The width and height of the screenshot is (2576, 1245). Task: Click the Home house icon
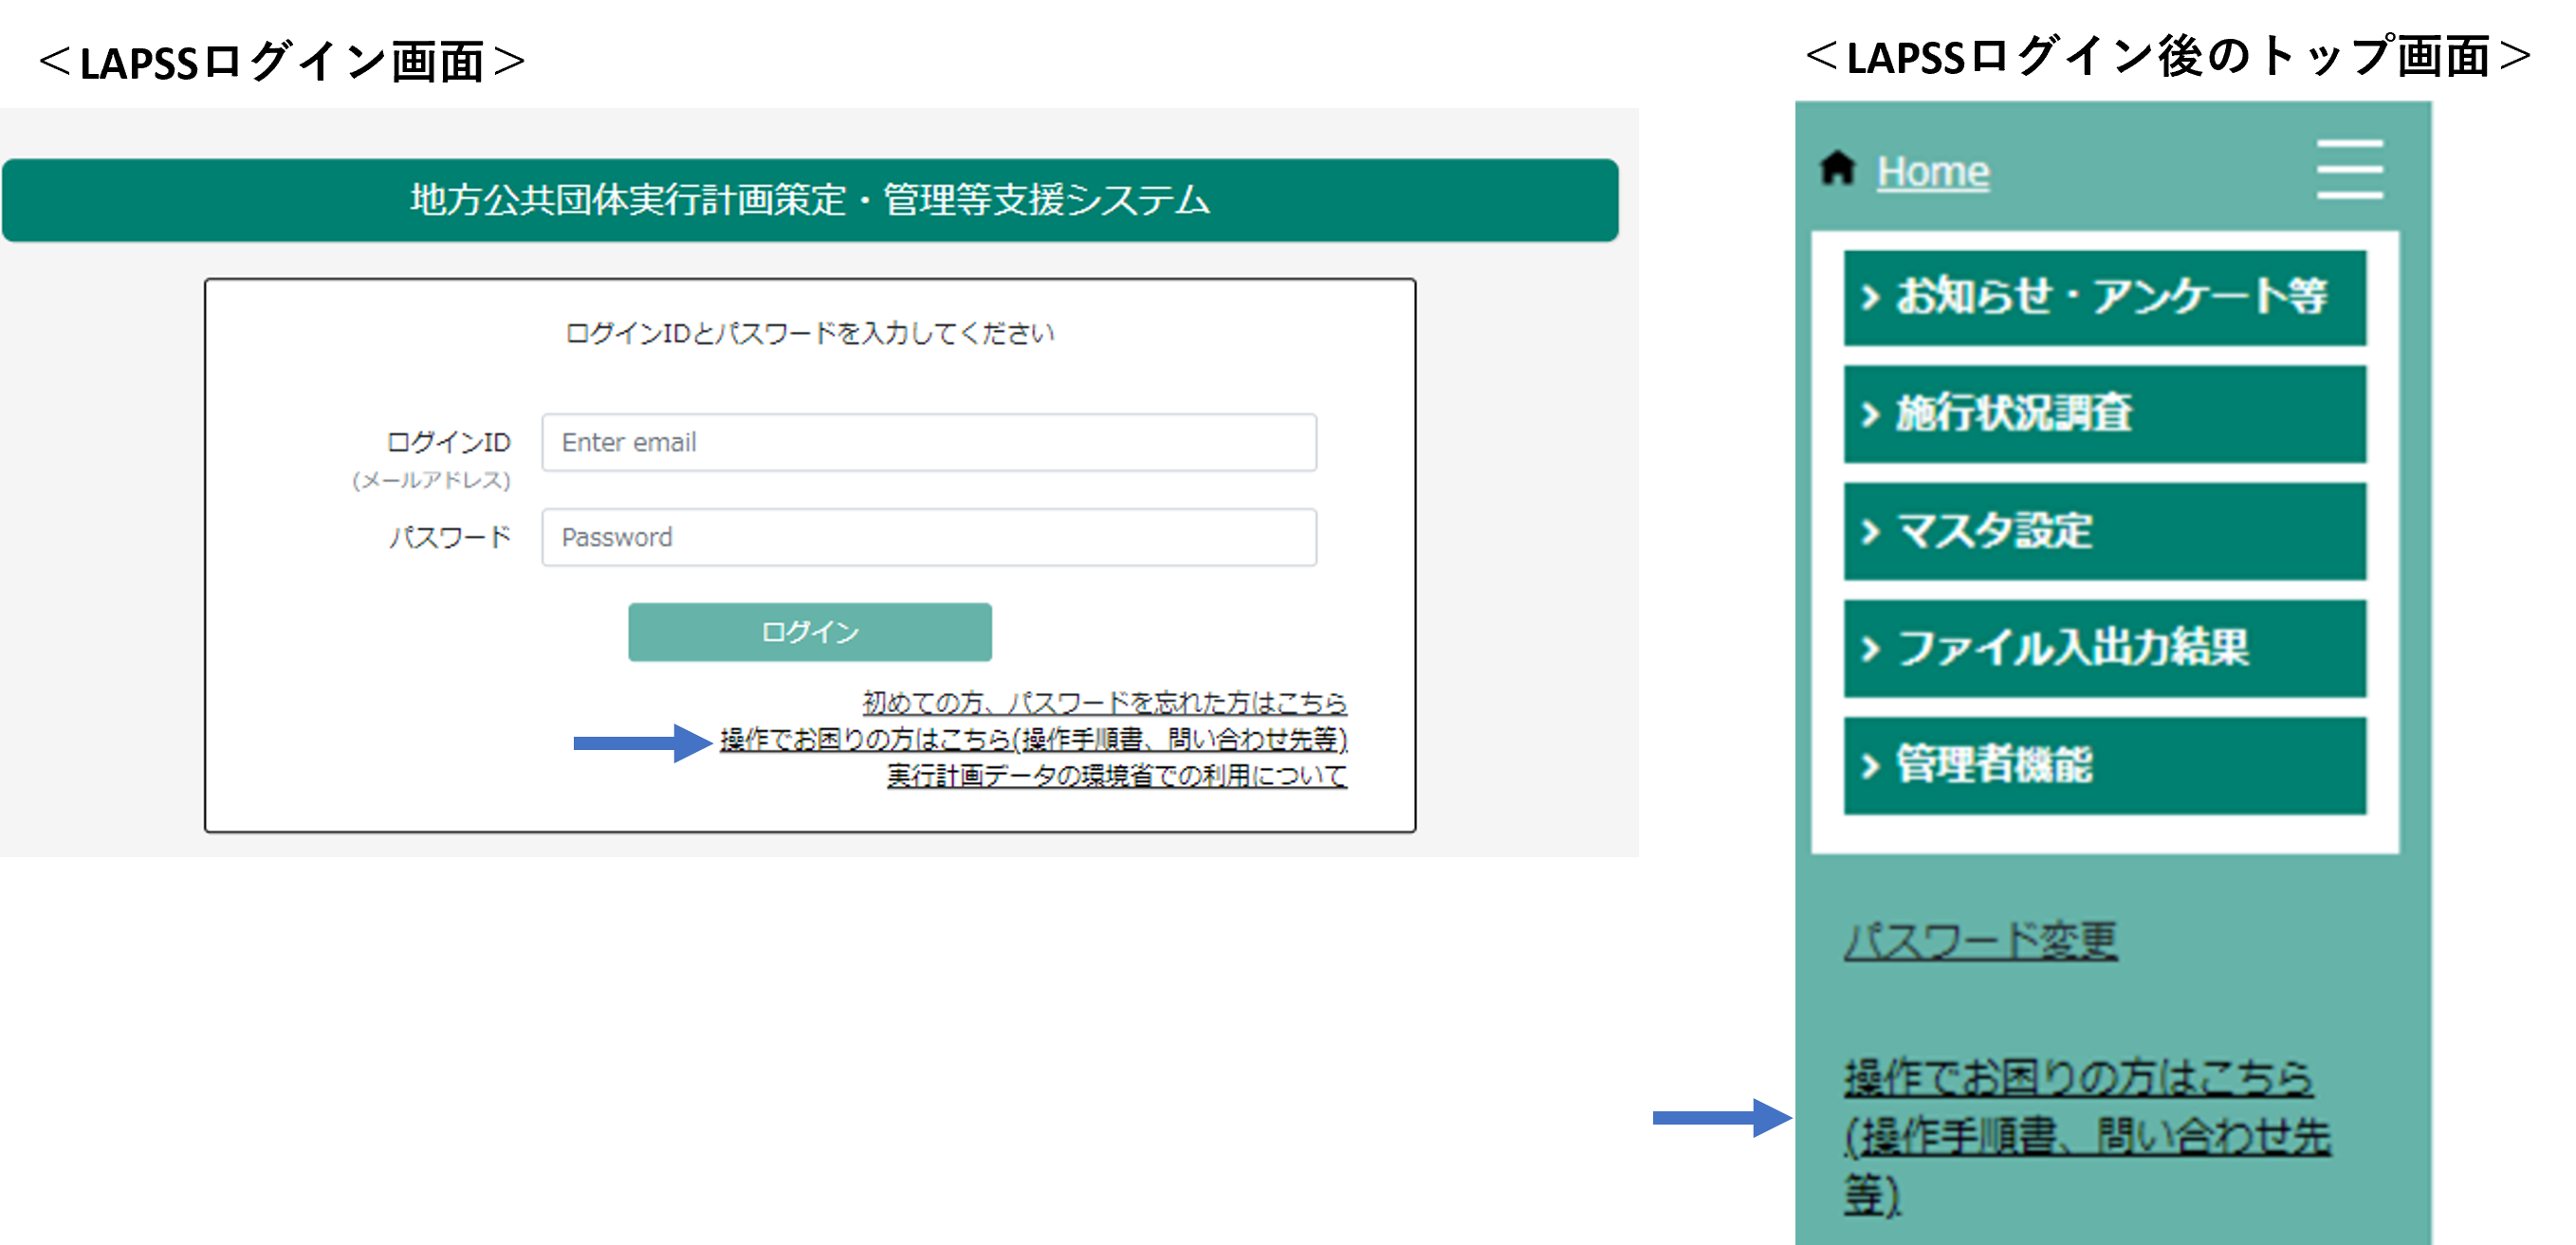point(1840,170)
